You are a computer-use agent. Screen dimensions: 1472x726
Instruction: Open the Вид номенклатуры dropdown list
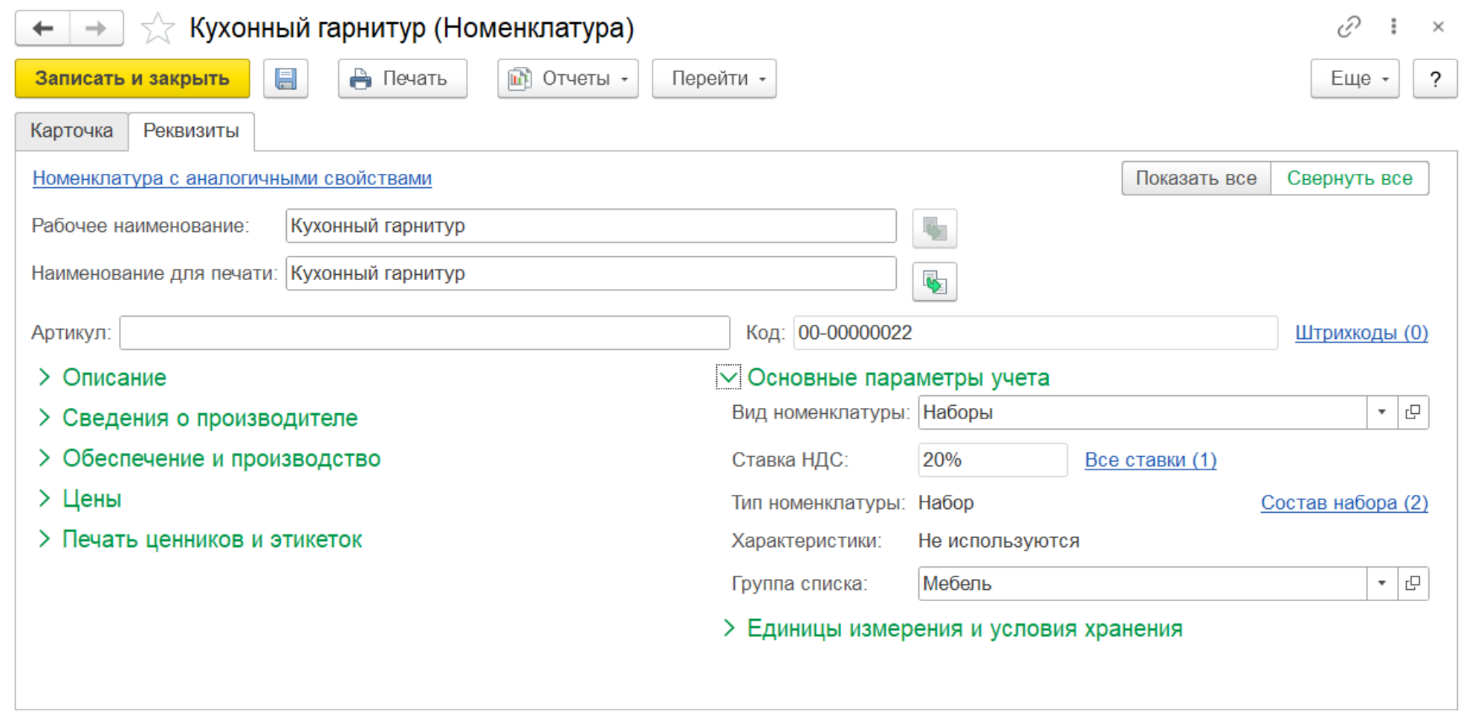pos(1381,412)
